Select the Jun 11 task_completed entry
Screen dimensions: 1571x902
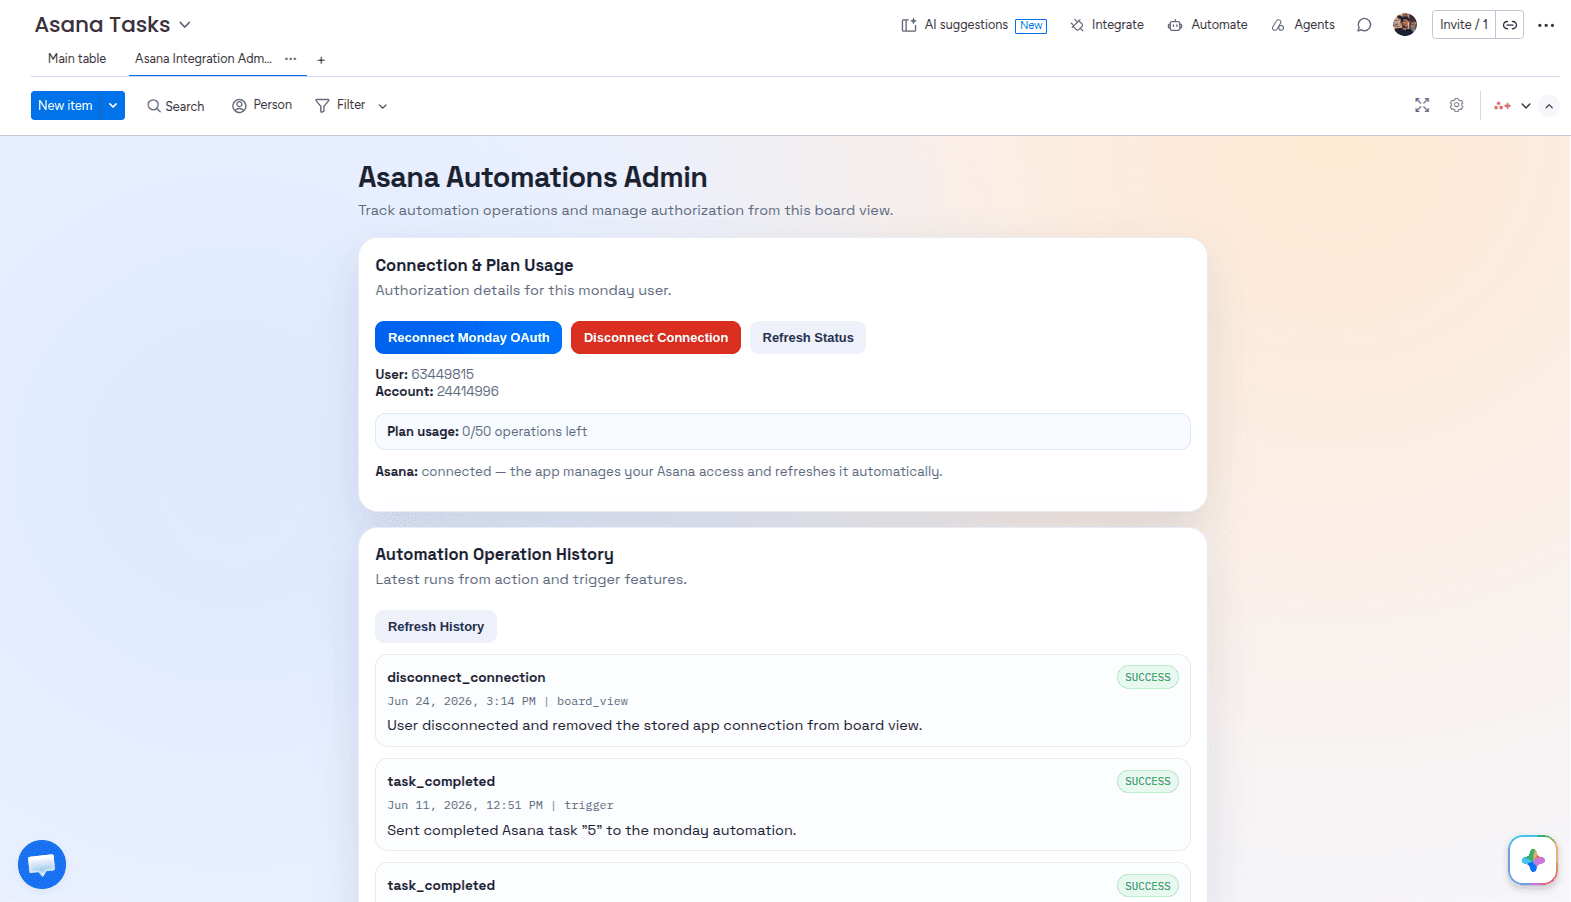tap(783, 804)
